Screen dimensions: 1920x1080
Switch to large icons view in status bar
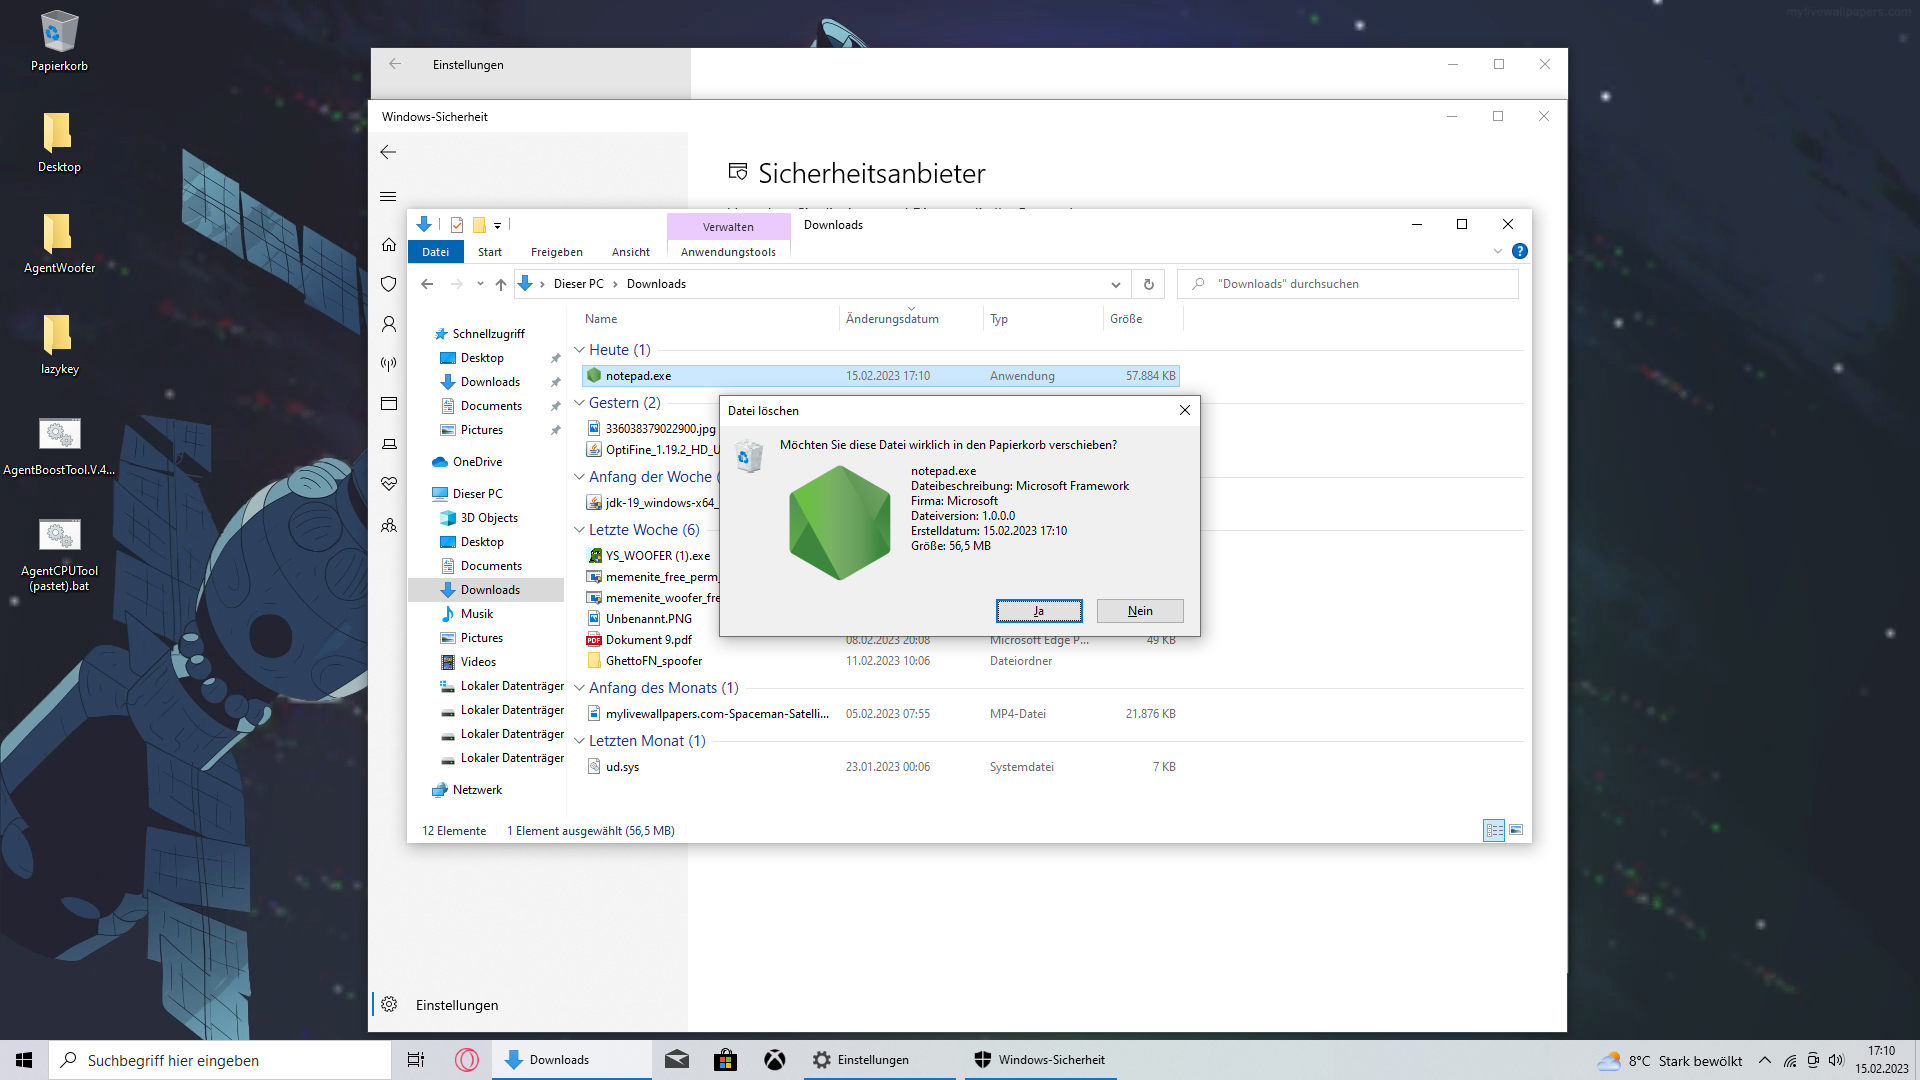point(1516,830)
